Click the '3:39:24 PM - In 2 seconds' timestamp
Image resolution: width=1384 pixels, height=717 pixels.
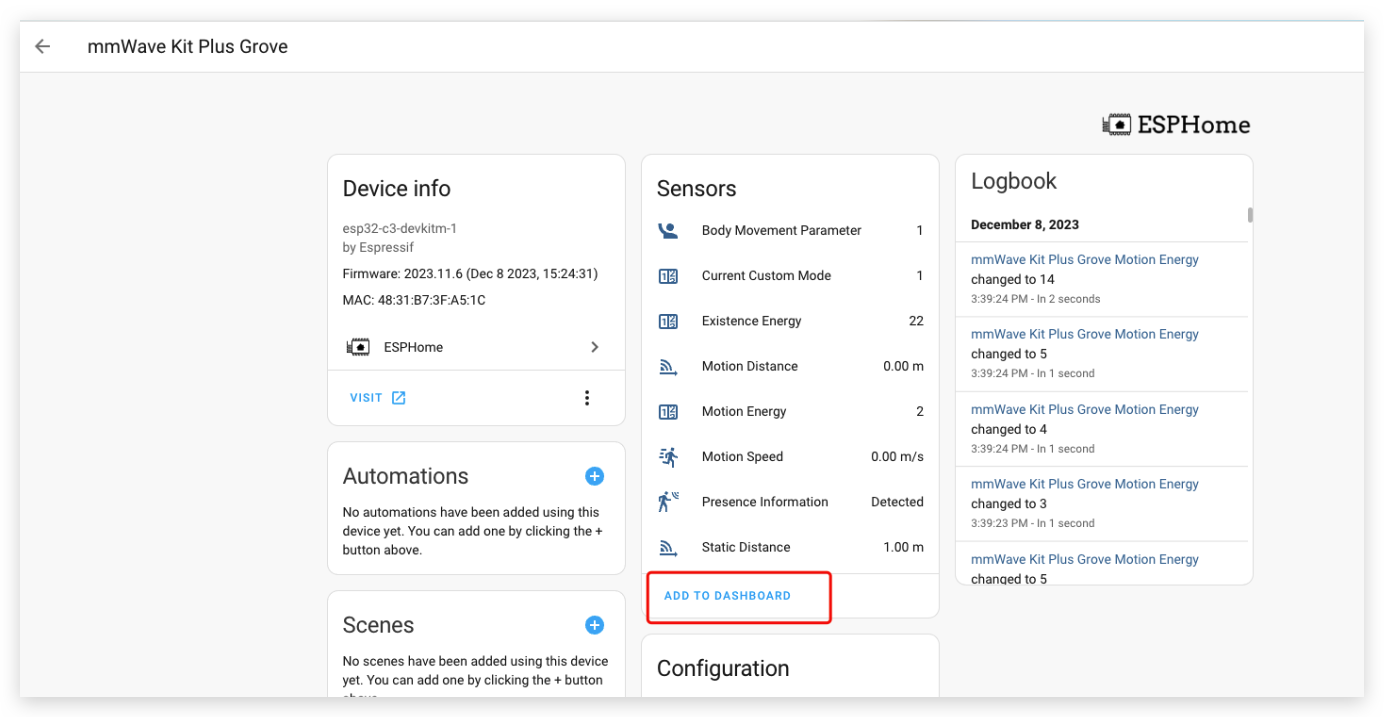coord(1035,299)
